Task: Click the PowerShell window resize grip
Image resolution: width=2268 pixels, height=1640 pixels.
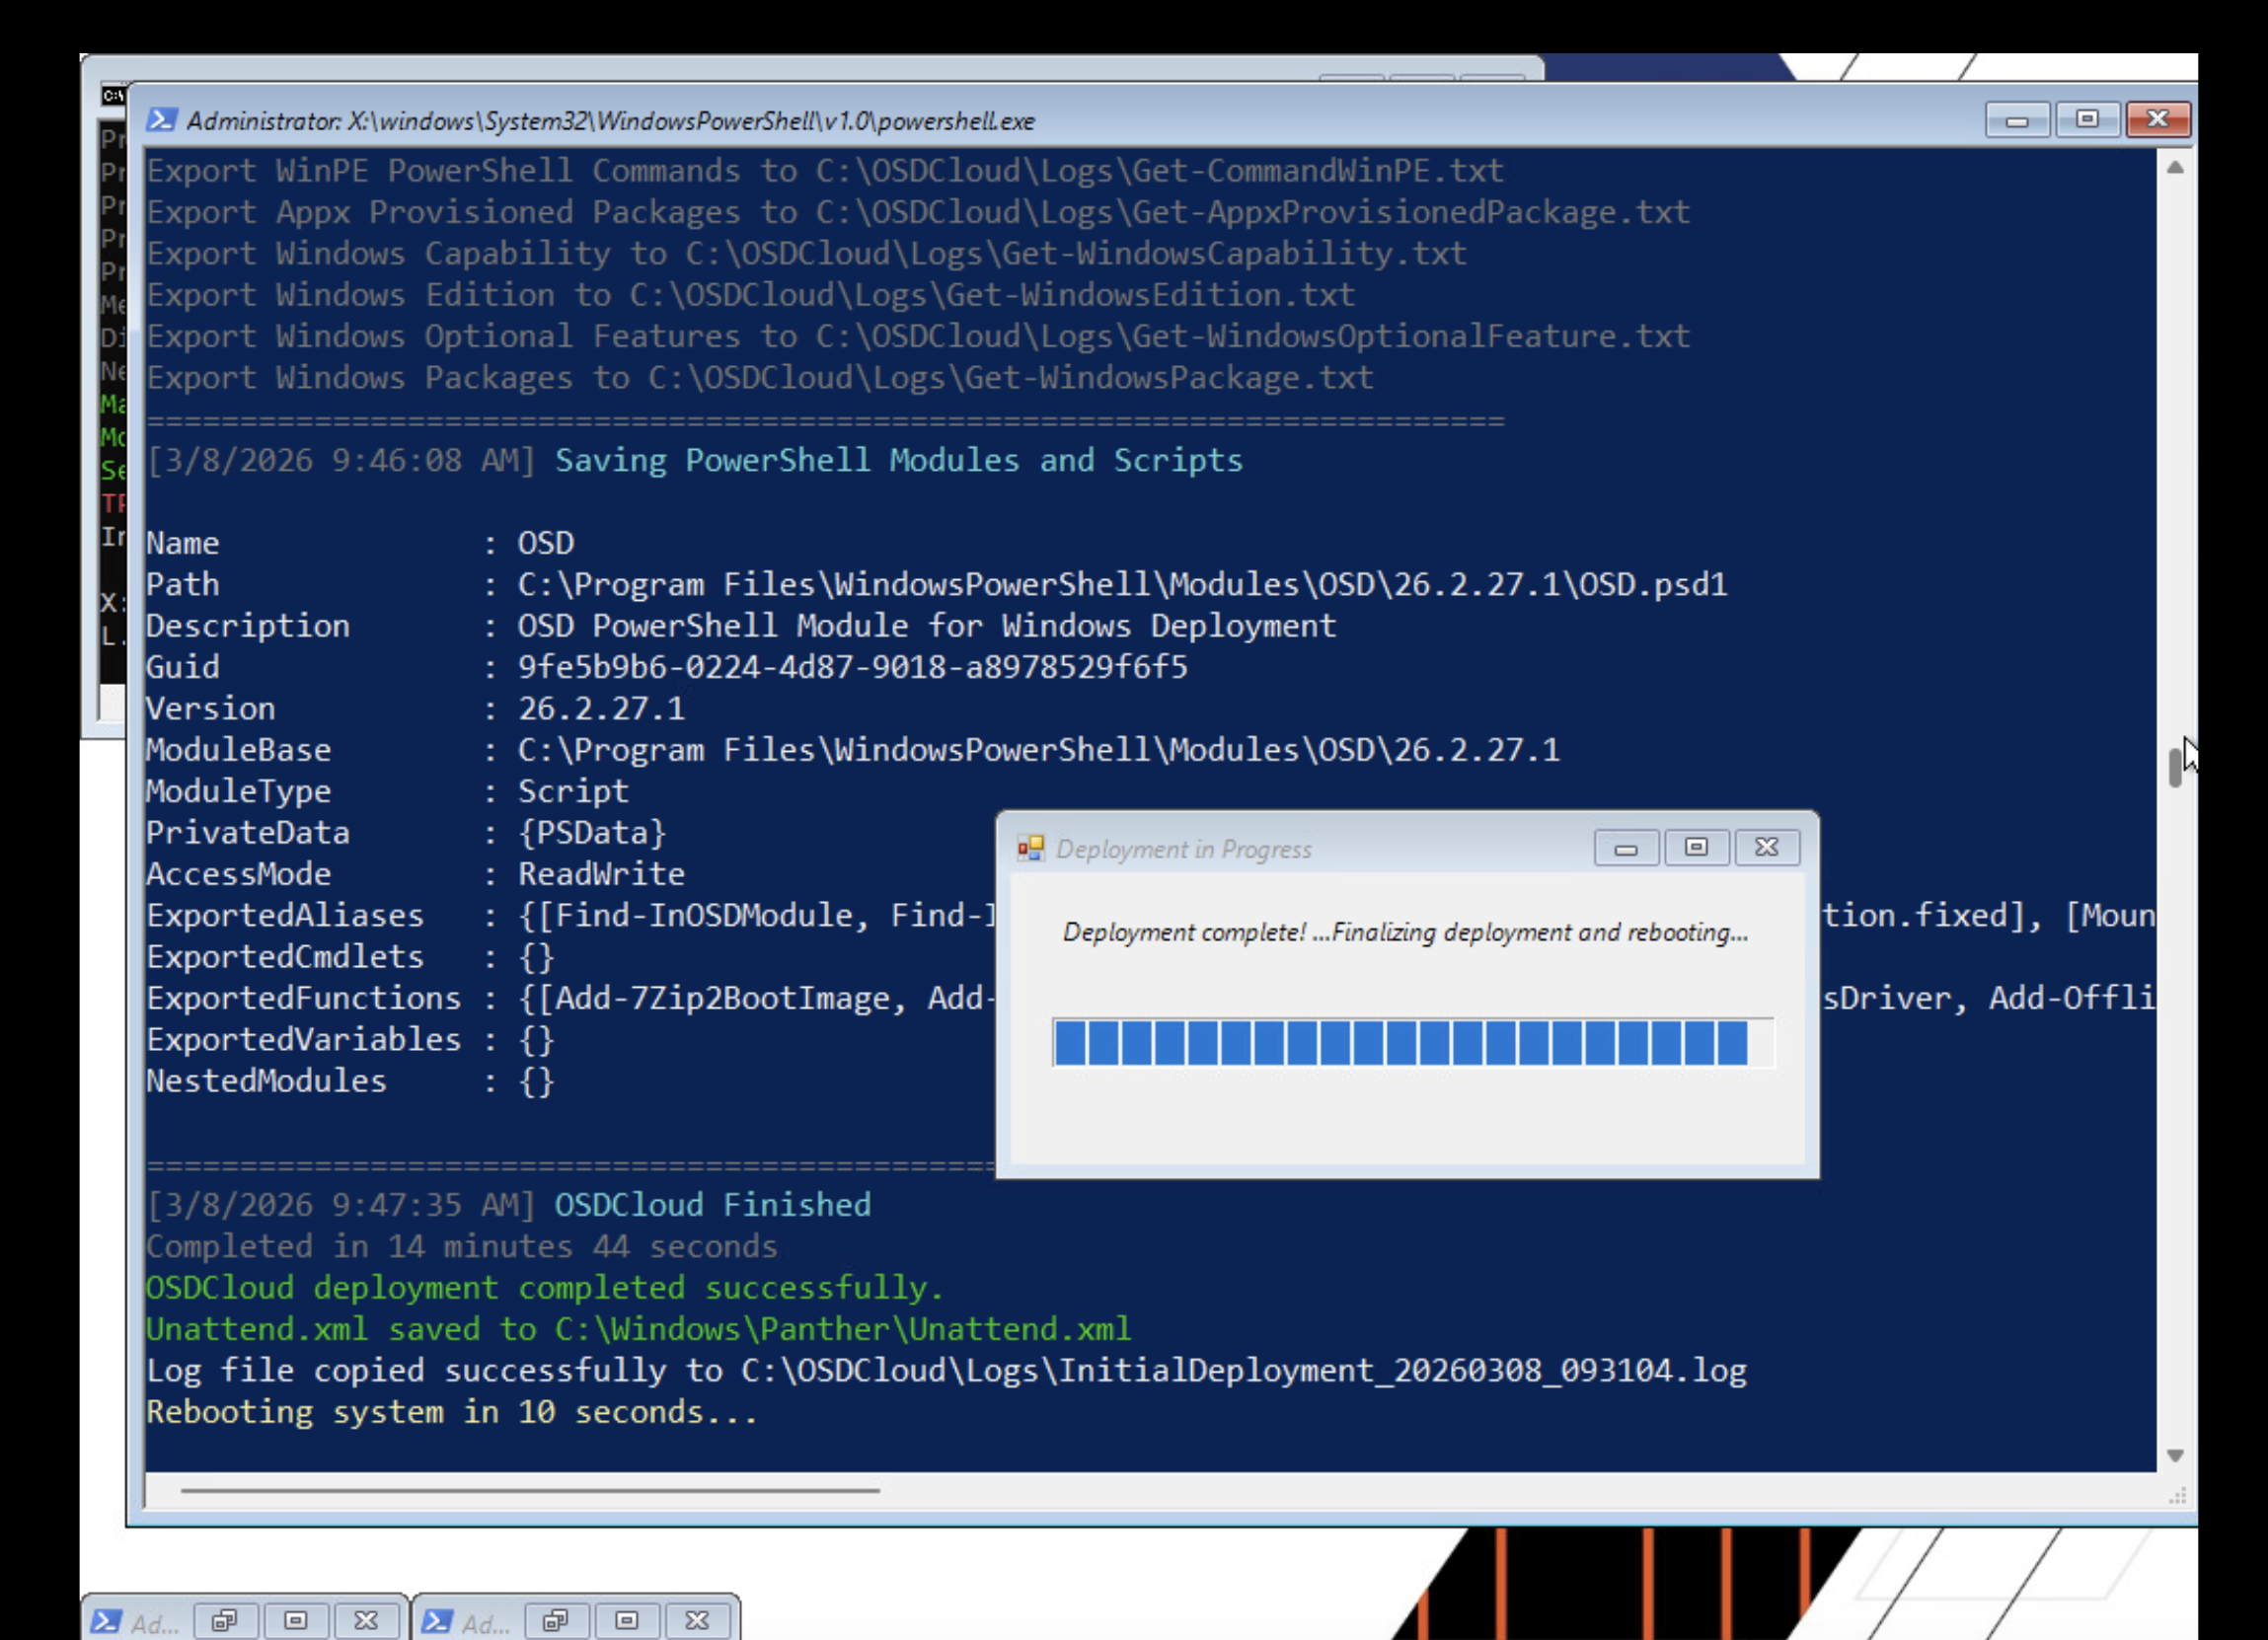Action: point(2177,1497)
